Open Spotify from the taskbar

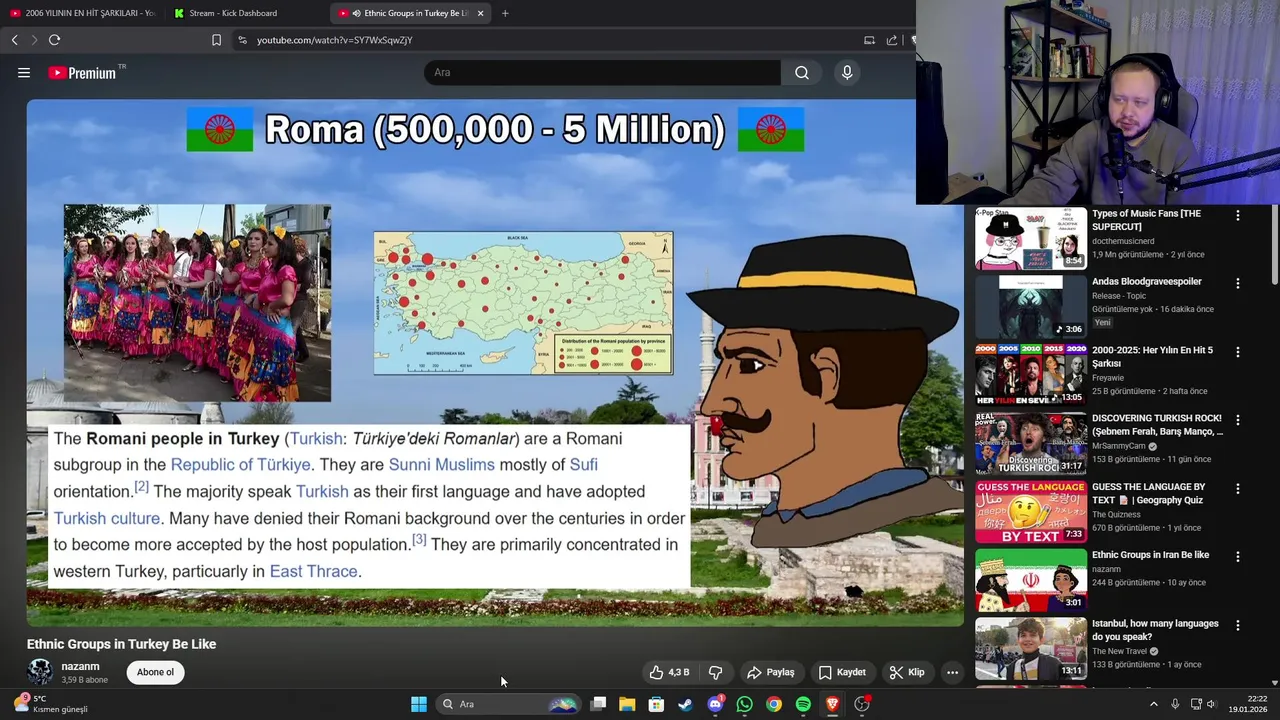tap(803, 704)
